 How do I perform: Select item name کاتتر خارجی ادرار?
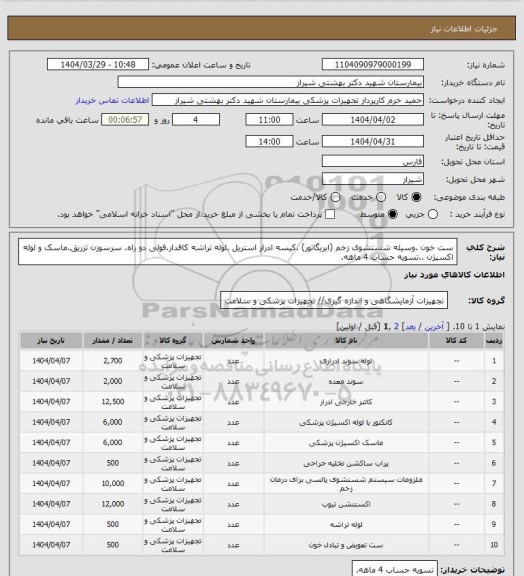pyautogui.click(x=346, y=402)
